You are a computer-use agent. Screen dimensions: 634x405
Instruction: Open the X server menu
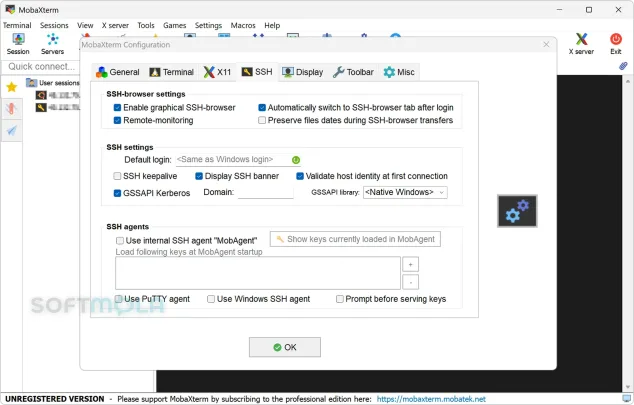115,25
